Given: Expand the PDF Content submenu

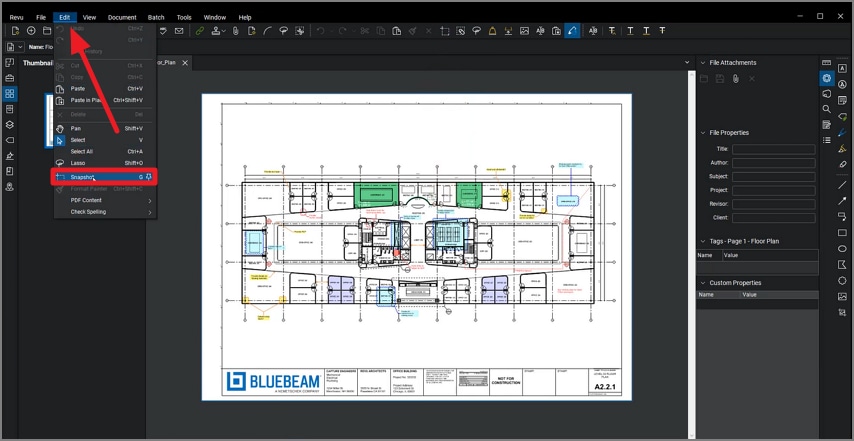Looking at the screenshot, I should (105, 200).
